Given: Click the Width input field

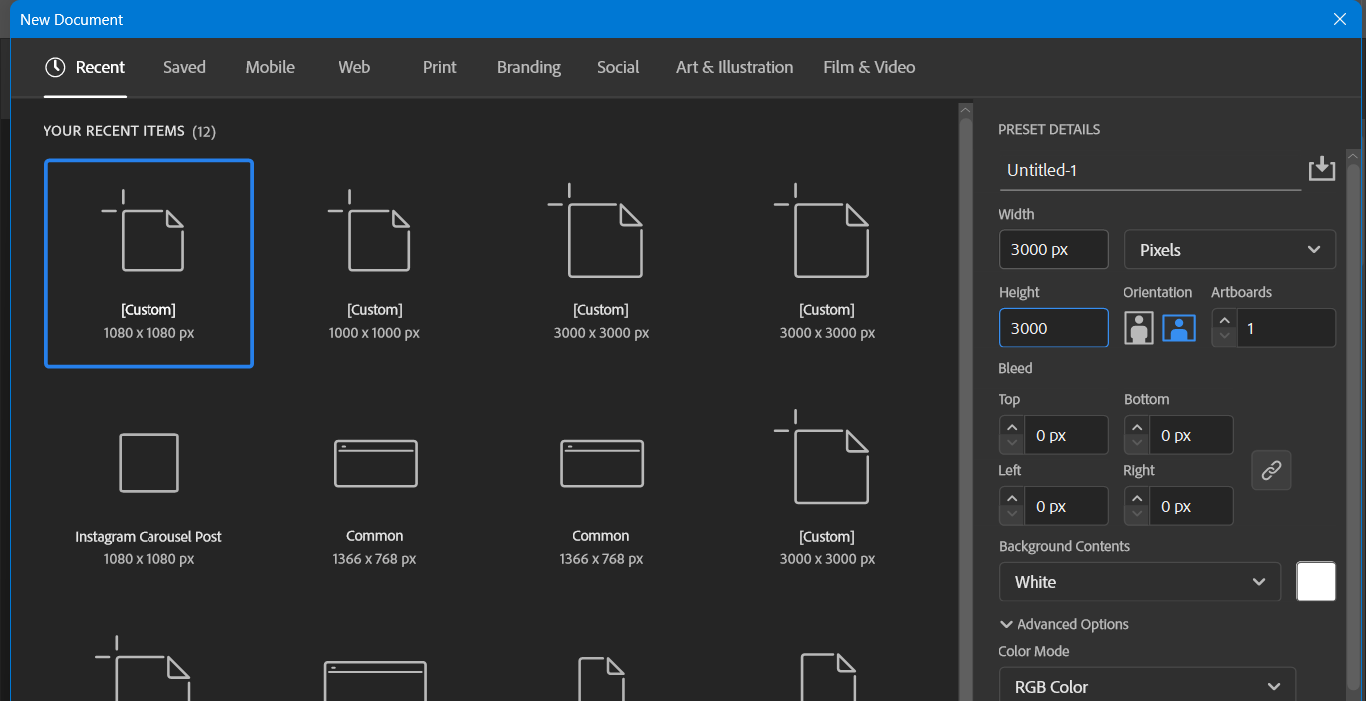Looking at the screenshot, I should (x=1054, y=250).
